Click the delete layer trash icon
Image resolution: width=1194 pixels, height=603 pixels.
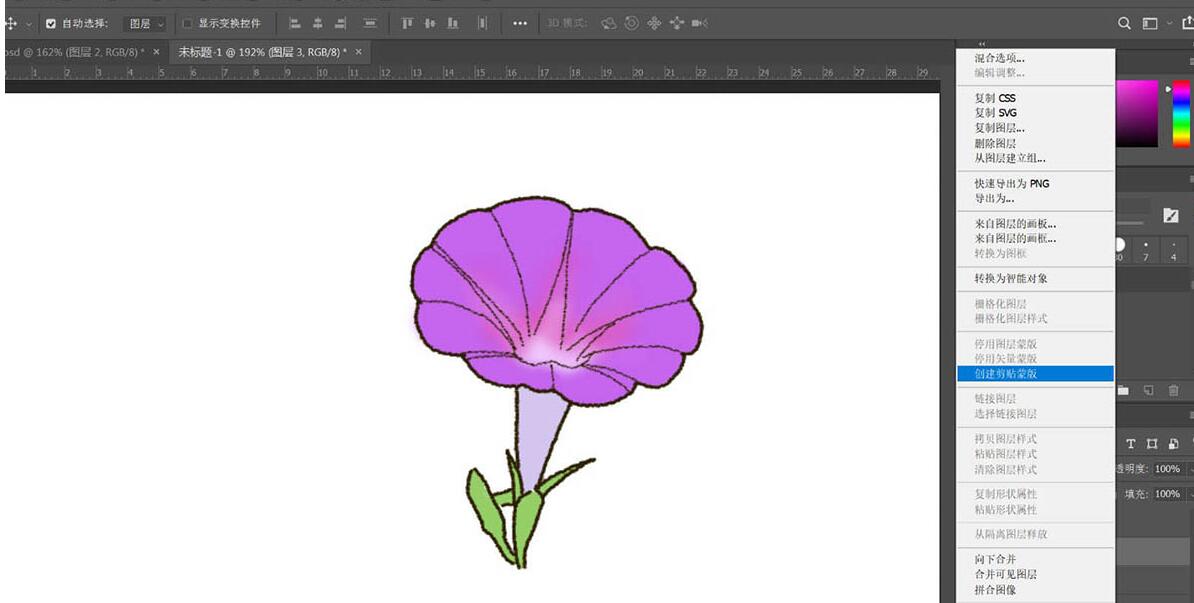click(1175, 391)
